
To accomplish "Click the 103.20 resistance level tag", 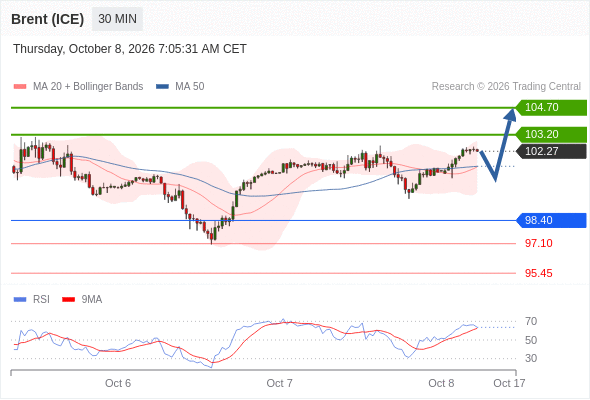I will [x=551, y=134].
